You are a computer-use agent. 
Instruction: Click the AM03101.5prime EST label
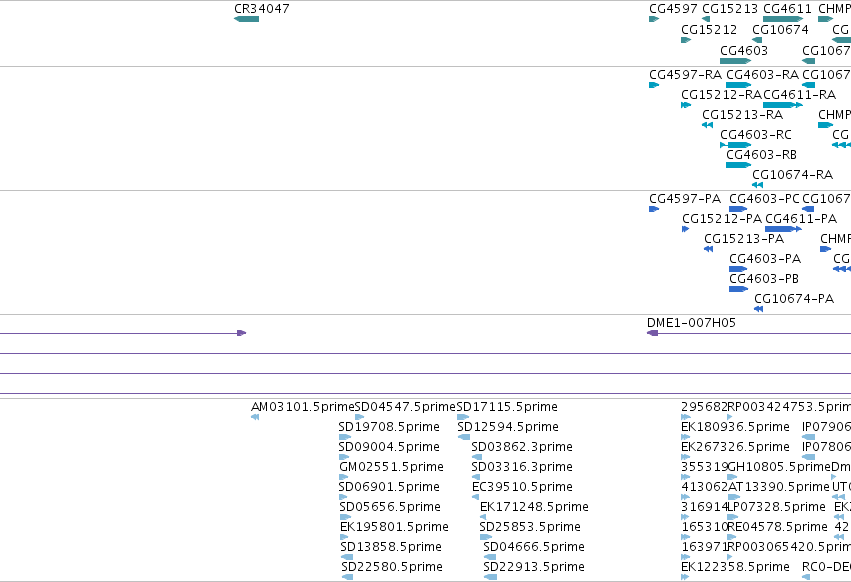(x=302, y=407)
